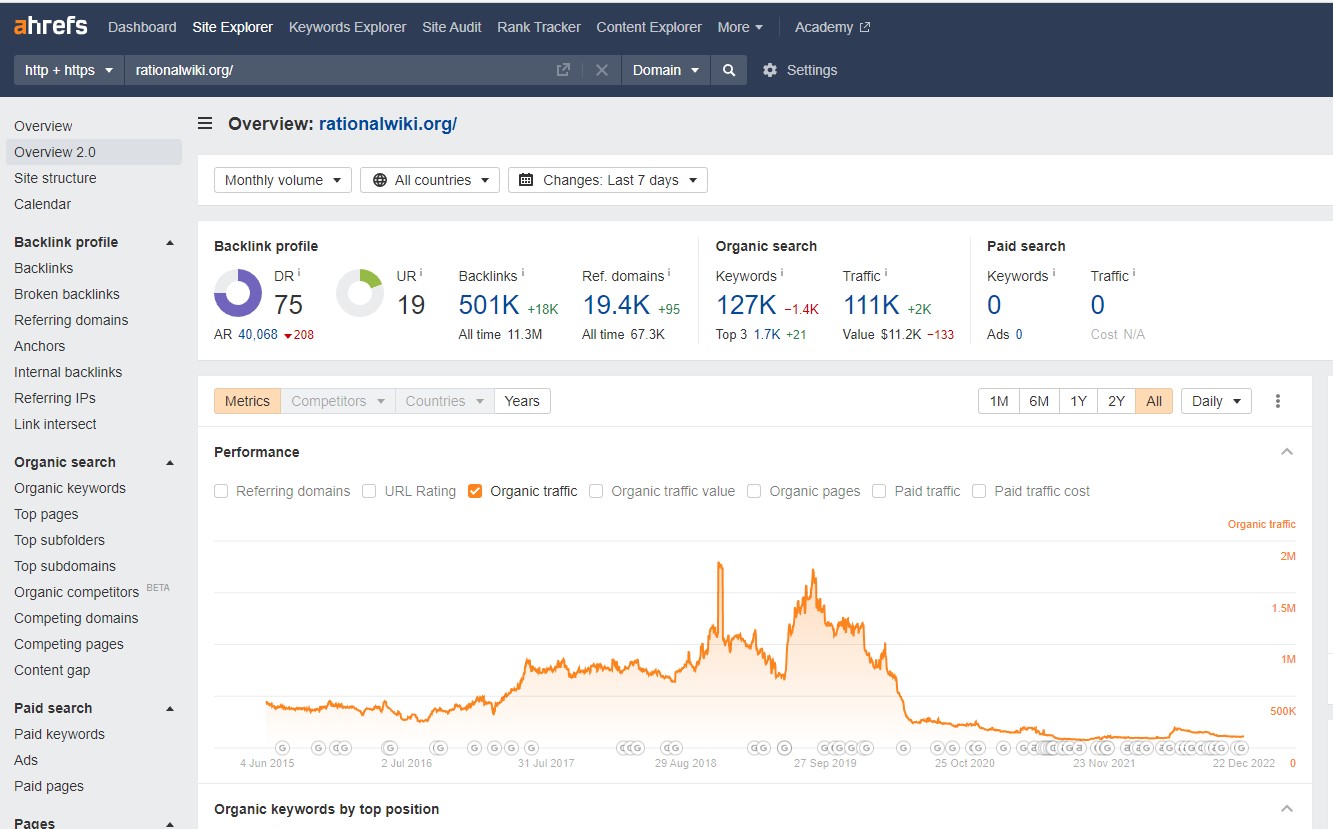Screen dimensions: 1333x829
Task: Open the All countries dropdown
Action: click(429, 180)
